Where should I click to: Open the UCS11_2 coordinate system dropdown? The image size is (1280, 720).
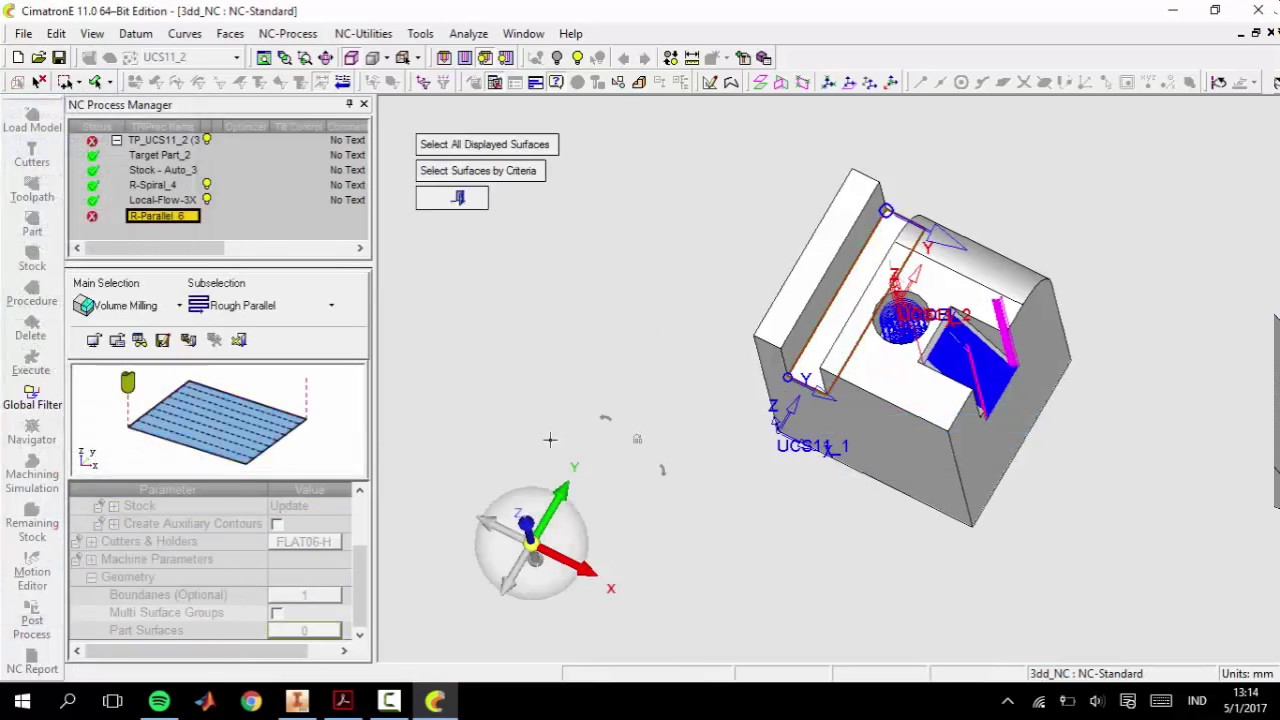click(237, 58)
